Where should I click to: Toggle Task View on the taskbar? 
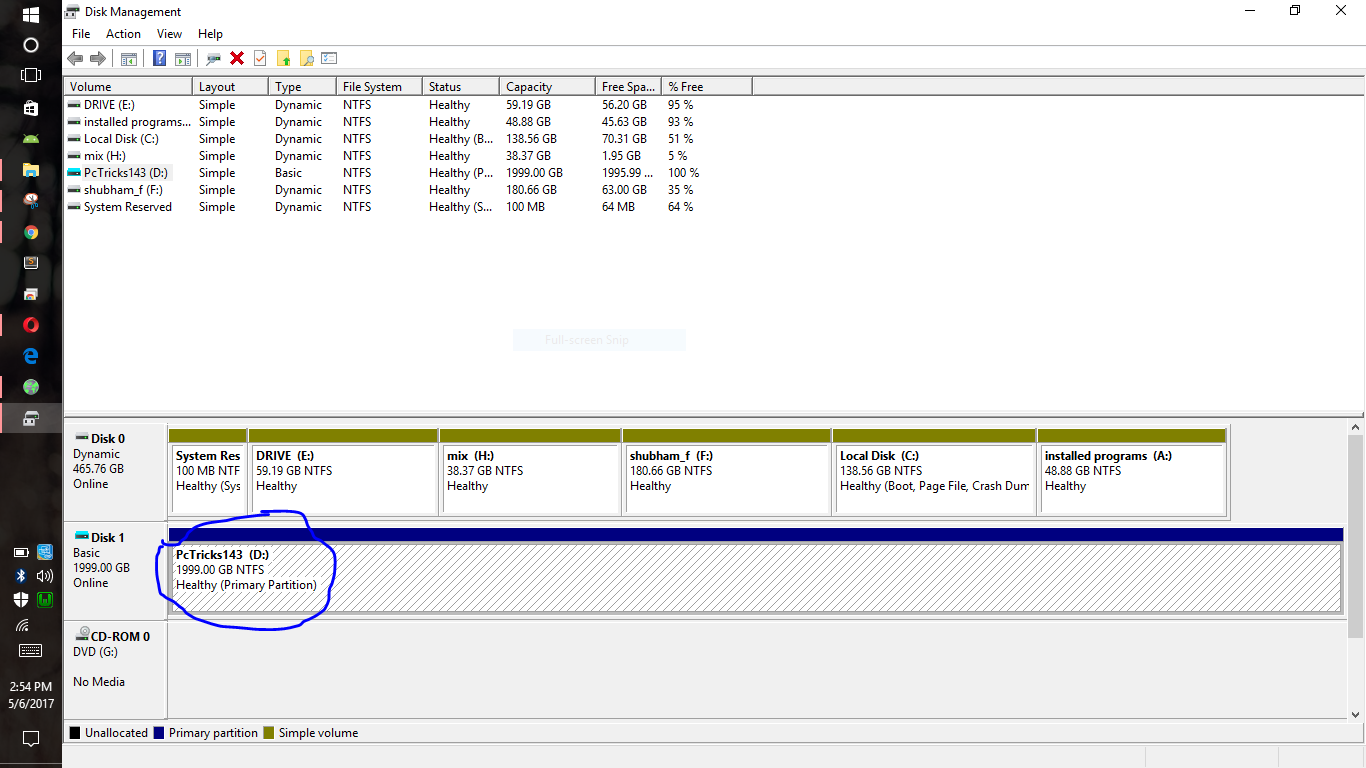tap(30, 74)
